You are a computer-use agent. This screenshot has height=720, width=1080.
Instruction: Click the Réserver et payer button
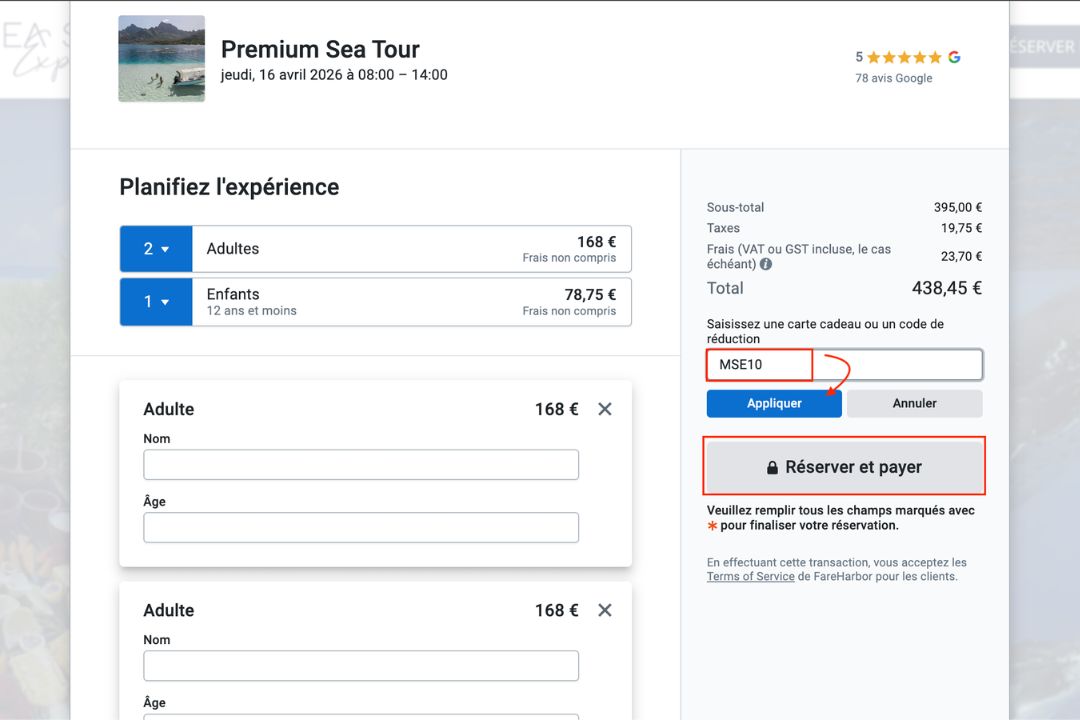point(844,467)
